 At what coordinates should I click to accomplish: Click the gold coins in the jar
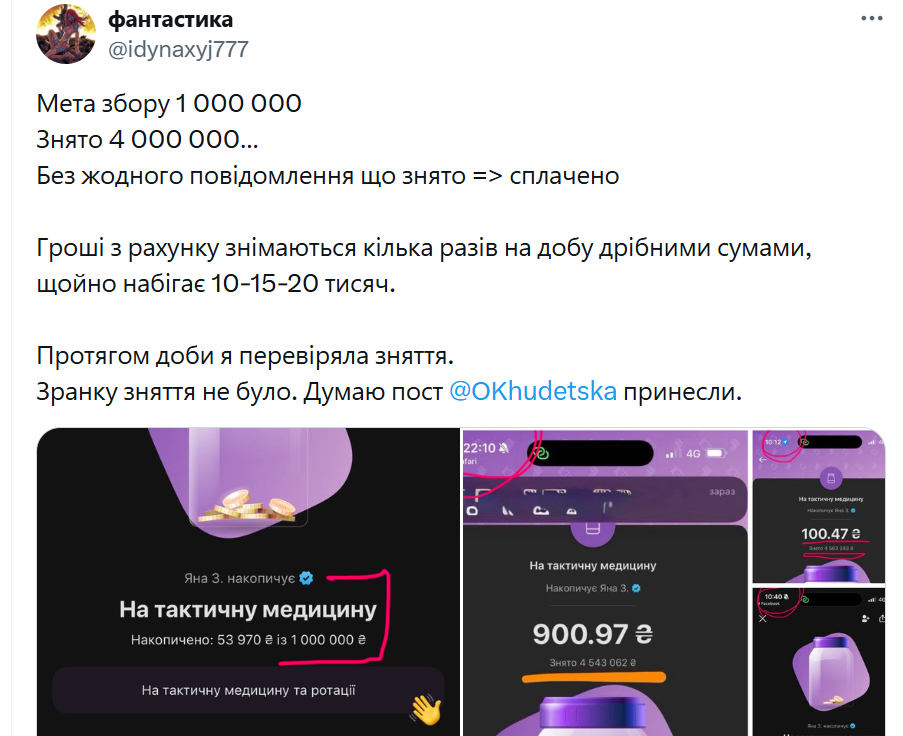coord(246,506)
